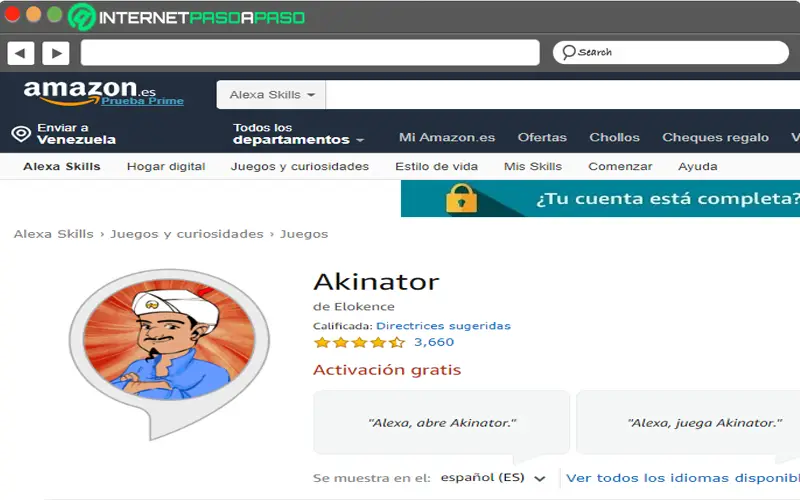Screen dimensions: 800x500
Task: Click the browser address bar field
Action: 310,53
